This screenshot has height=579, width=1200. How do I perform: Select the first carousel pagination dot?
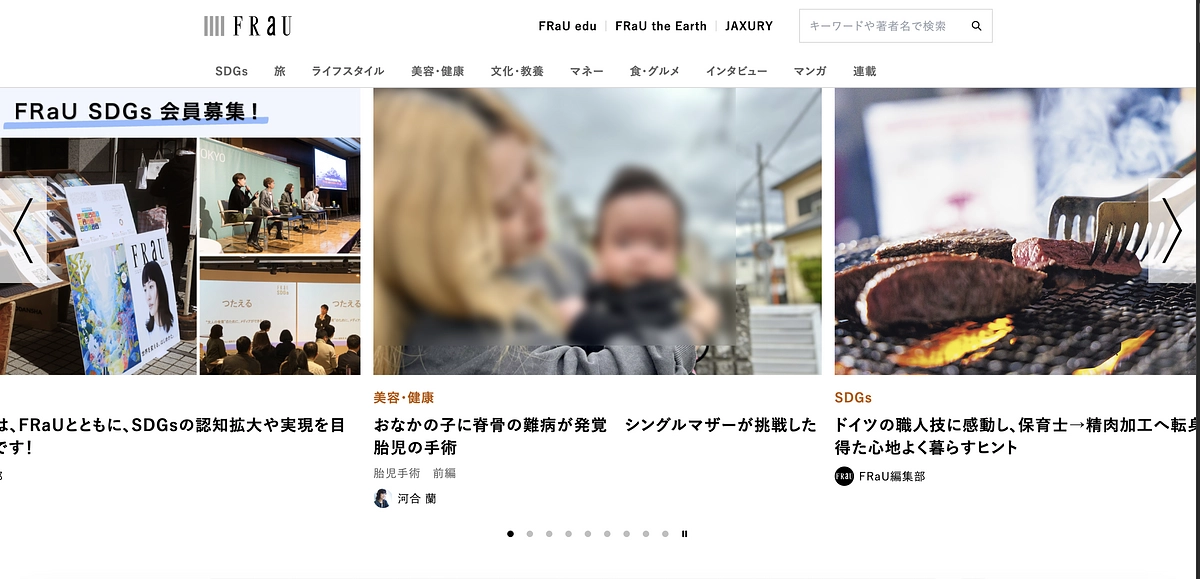510,534
